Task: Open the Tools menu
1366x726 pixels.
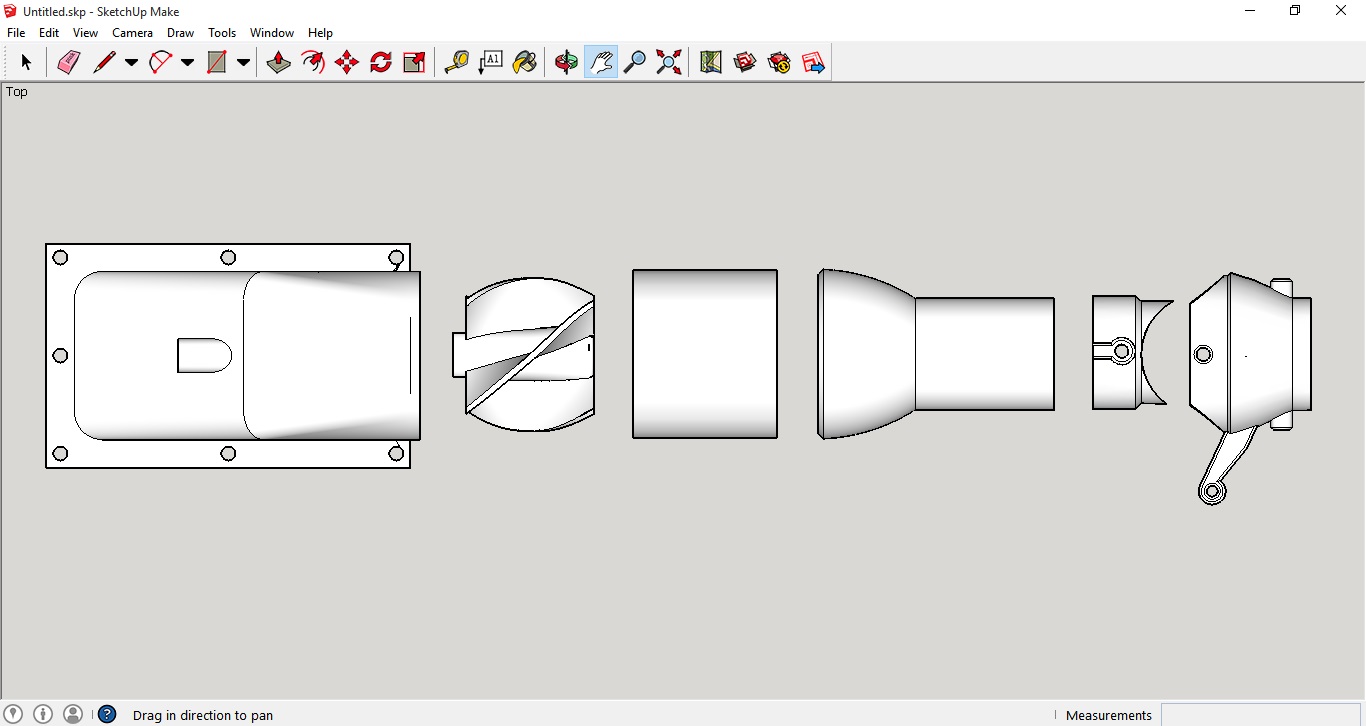Action: pyautogui.click(x=222, y=33)
